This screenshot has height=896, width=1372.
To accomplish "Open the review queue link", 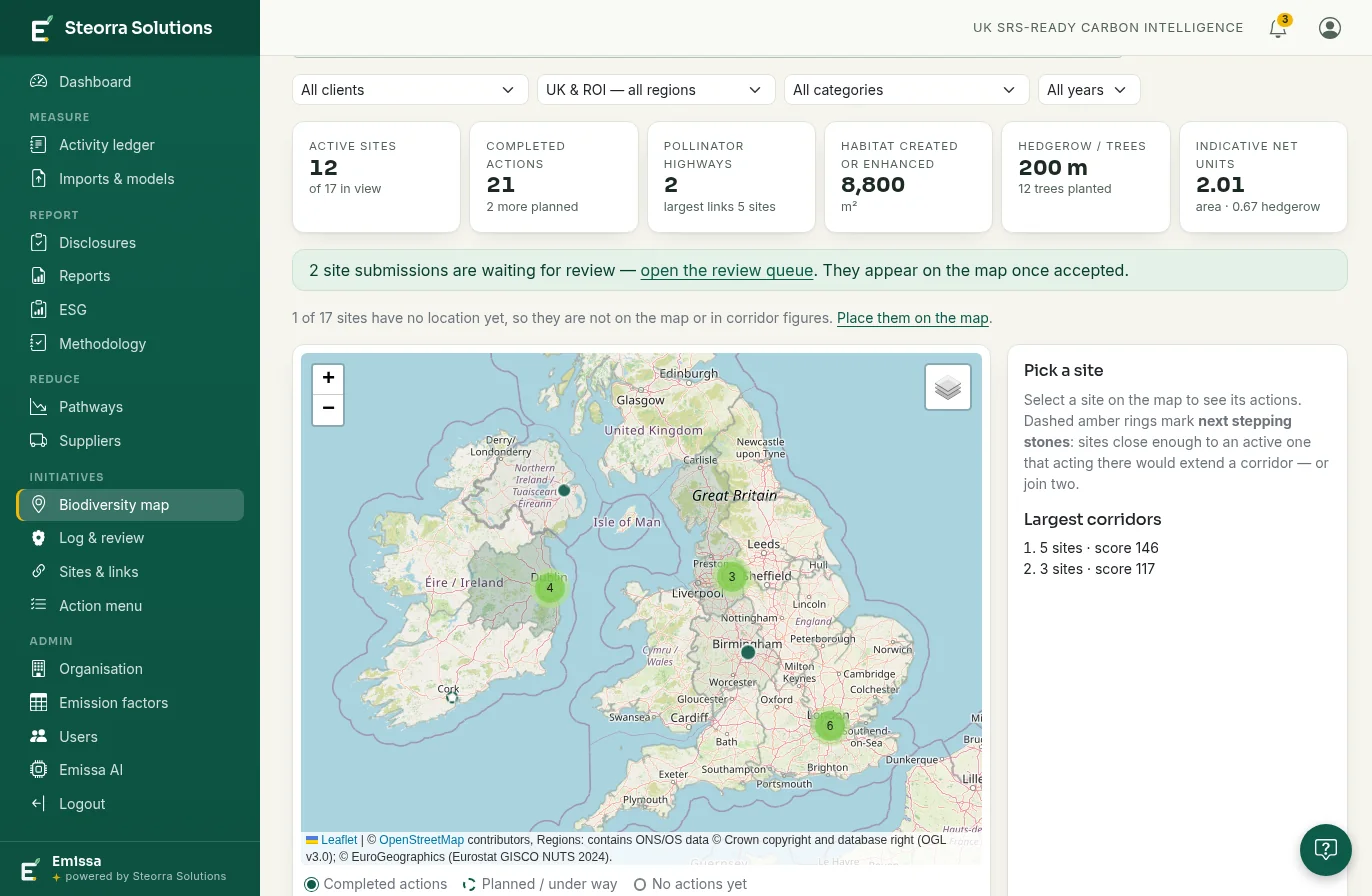I will 727,271.
